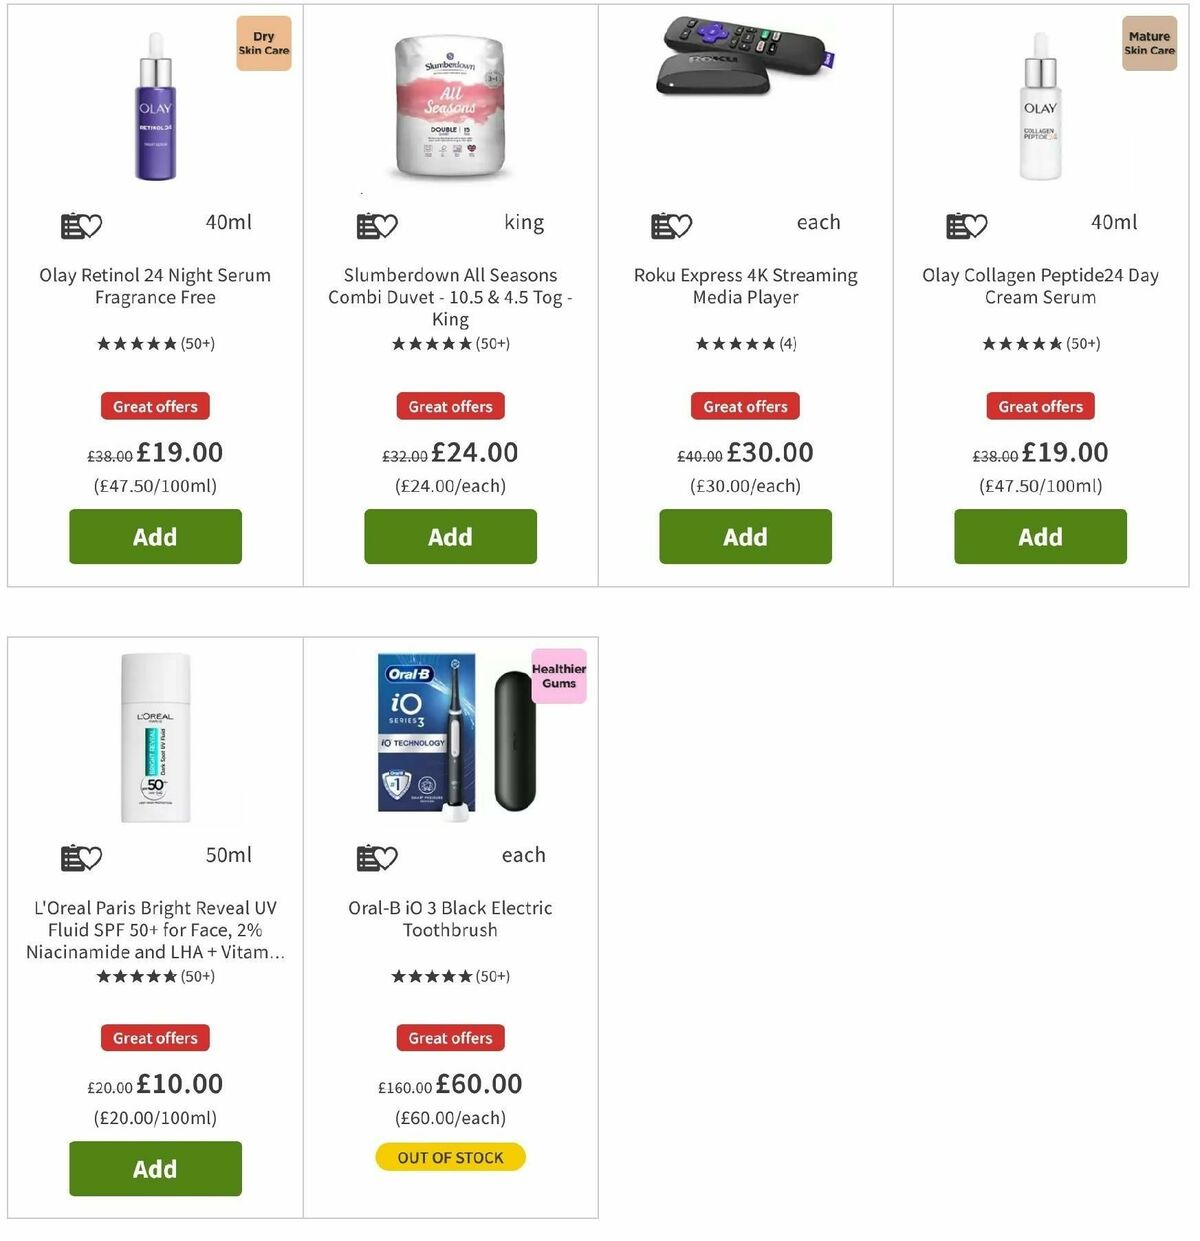Add Roku Express 4K to the basket
This screenshot has height=1241, width=1200.
[745, 537]
